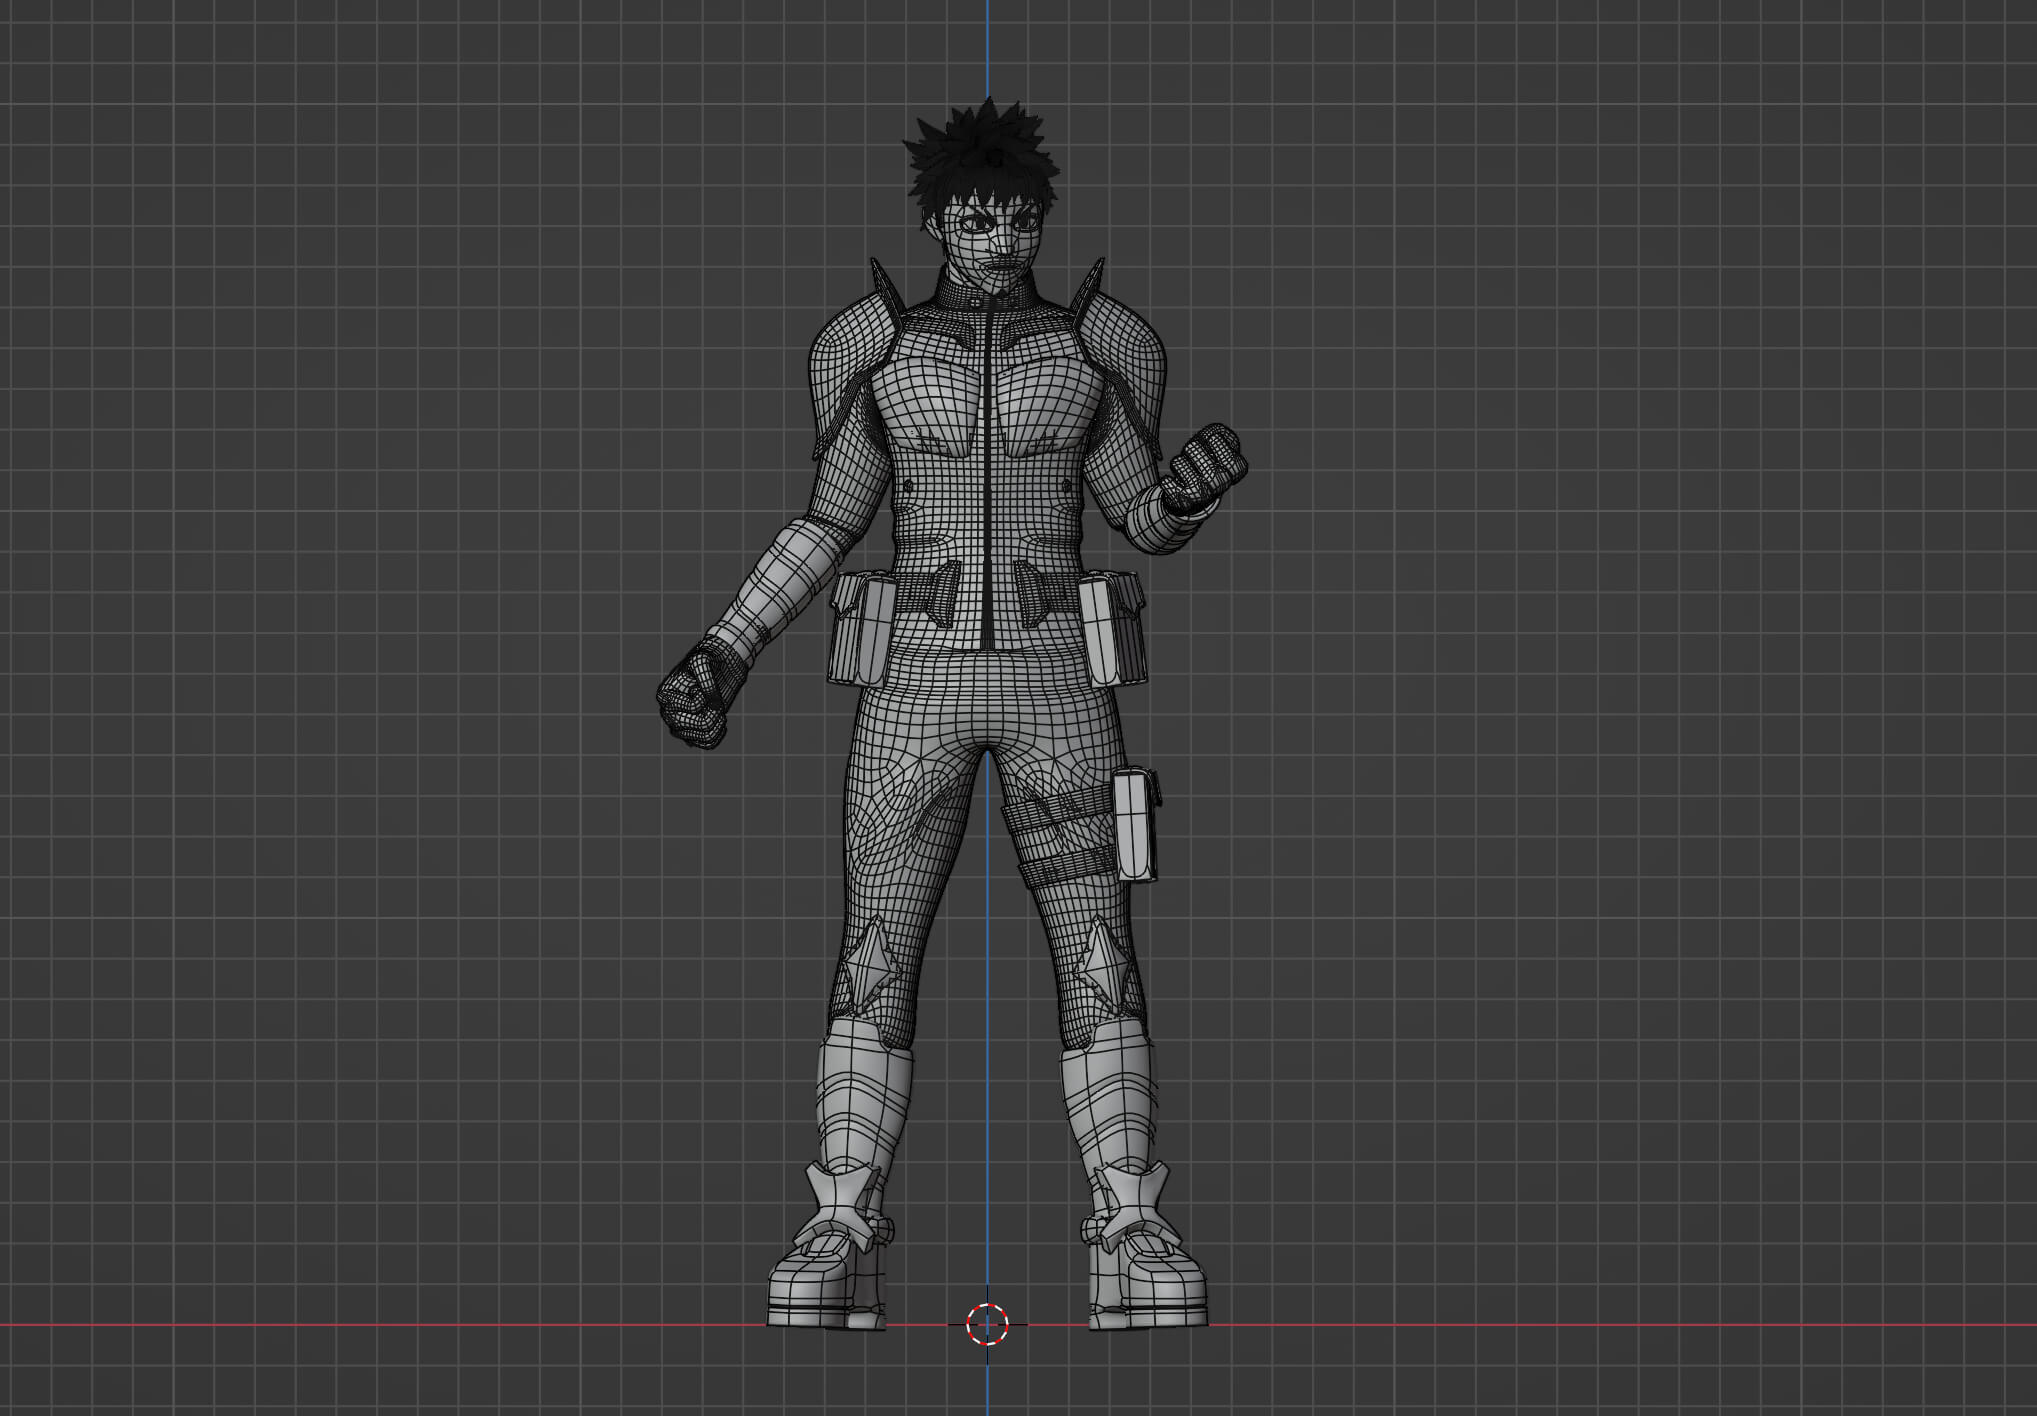Click the blue Z axis line above the head
Viewport: 2037px width, 1416px height.
988,50
